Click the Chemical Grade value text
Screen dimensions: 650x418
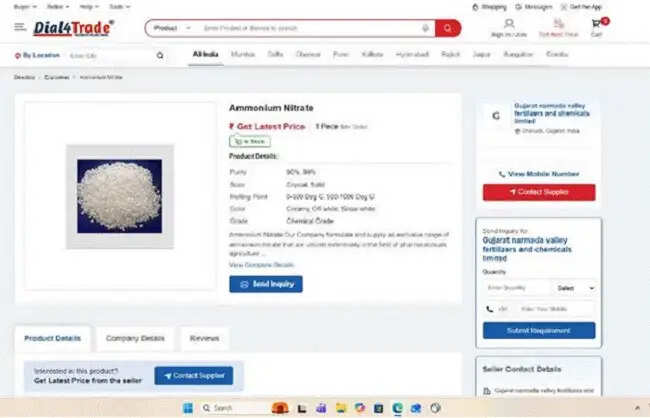tap(310, 221)
